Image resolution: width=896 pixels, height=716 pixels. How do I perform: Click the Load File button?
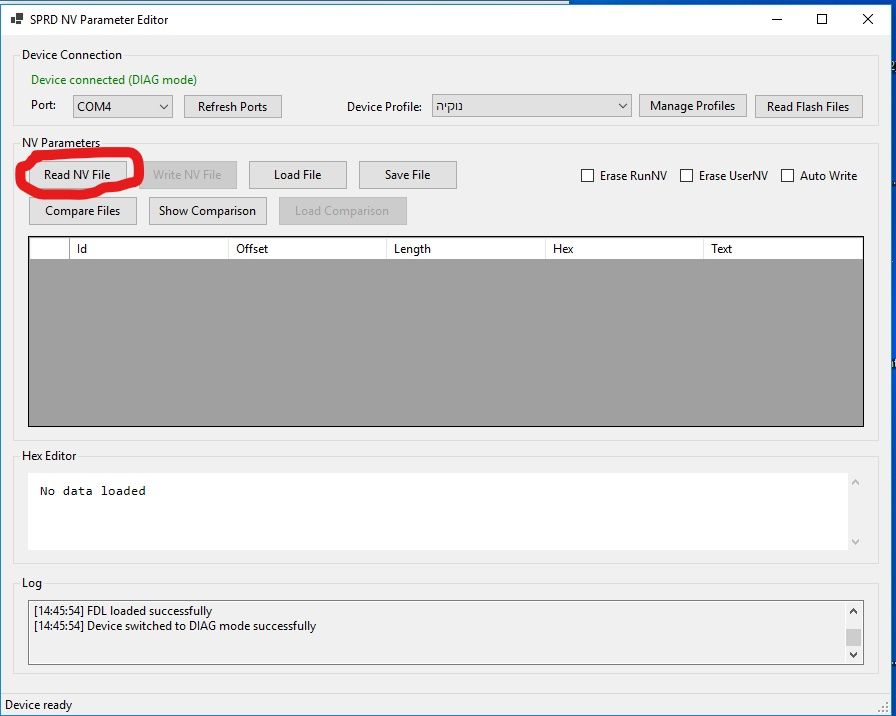point(297,175)
